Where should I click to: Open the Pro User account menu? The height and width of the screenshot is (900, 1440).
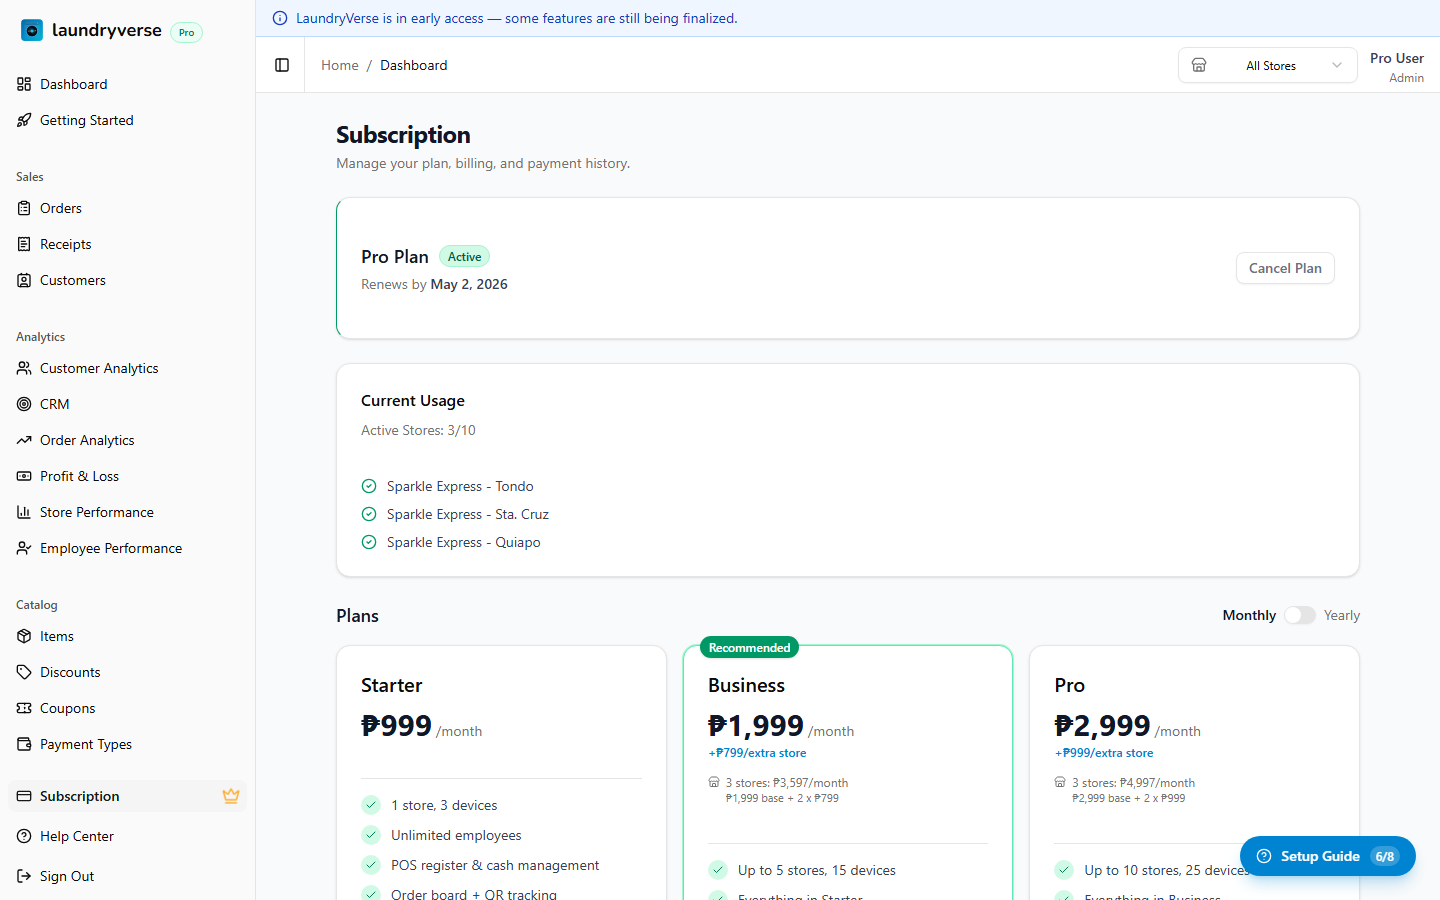(1396, 67)
